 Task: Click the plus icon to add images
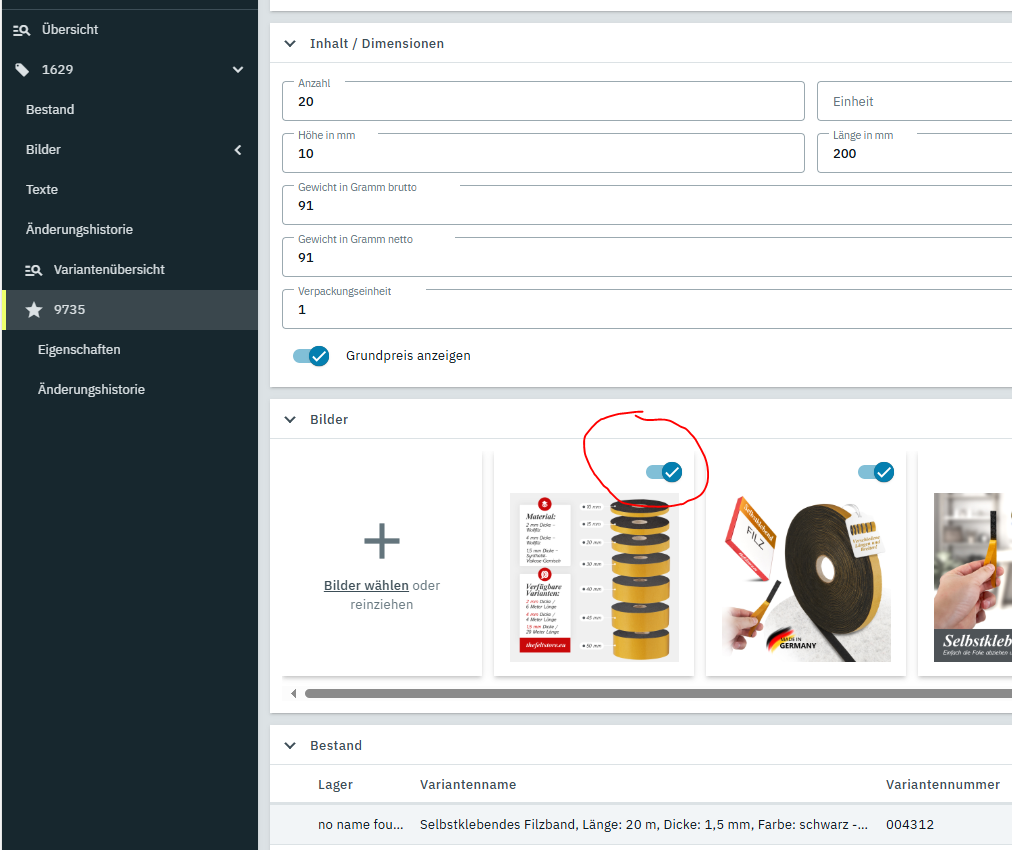pyautogui.click(x=381, y=541)
